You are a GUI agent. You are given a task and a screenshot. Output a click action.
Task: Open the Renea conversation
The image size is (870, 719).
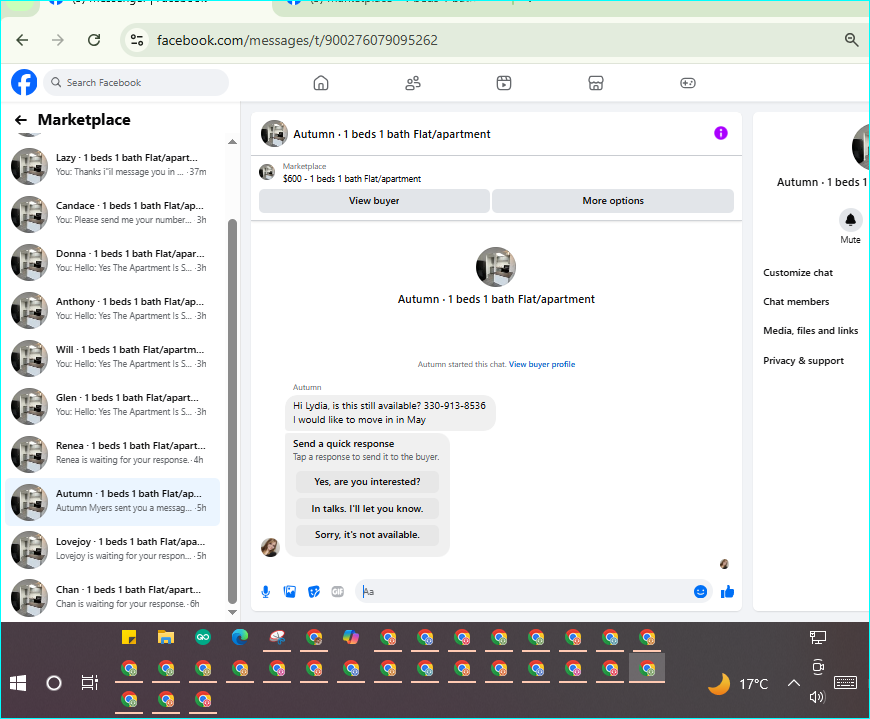[113, 454]
